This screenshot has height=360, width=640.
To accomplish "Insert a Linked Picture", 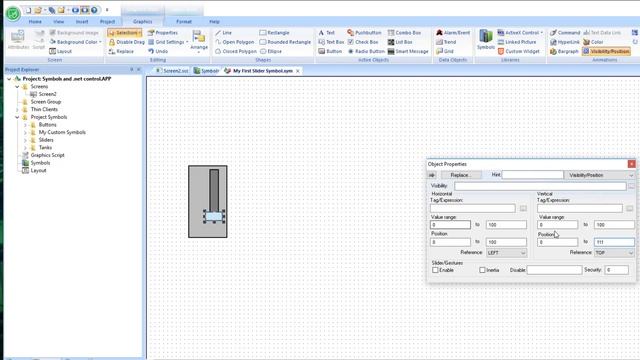I will (517, 42).
